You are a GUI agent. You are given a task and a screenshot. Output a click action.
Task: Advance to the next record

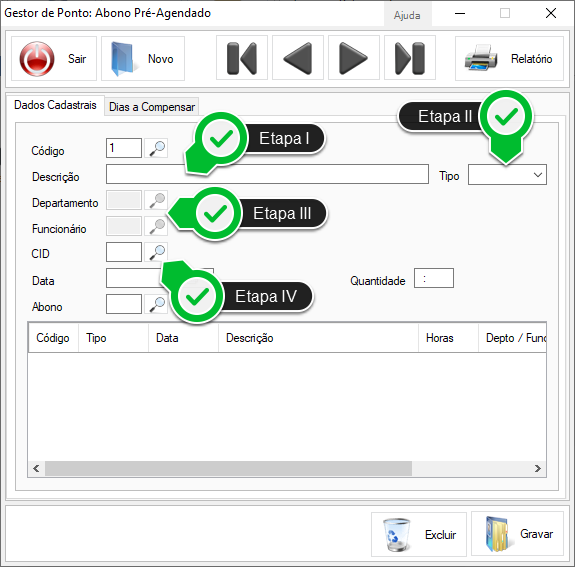tap(354, 58)
